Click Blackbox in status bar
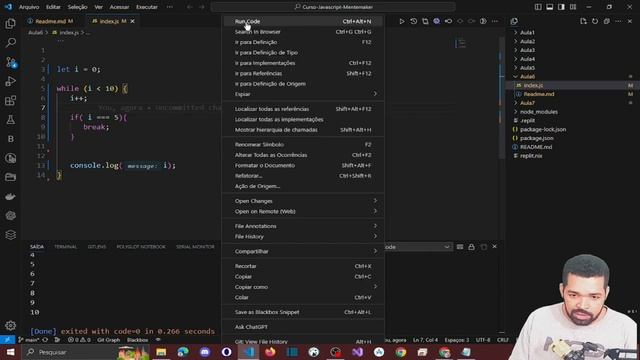The width and height of the screenshot is (640, 360). [138, 340]
